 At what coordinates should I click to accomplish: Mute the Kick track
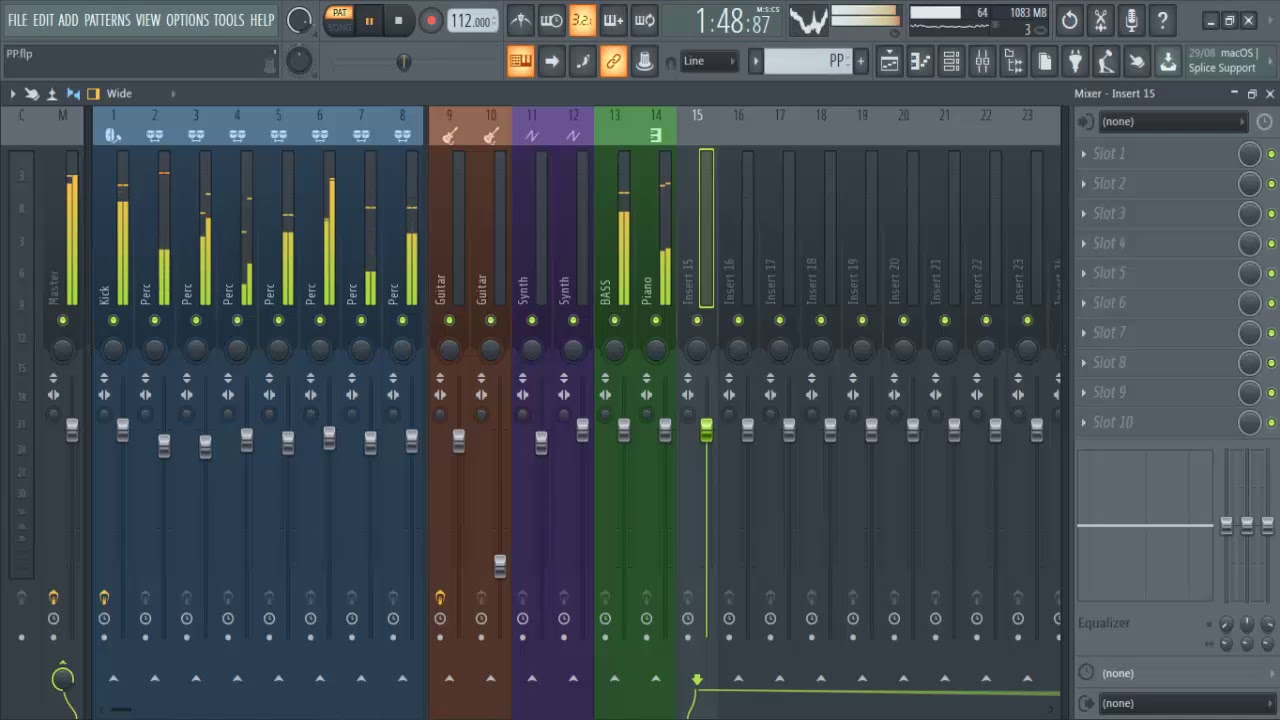[113, 320]
